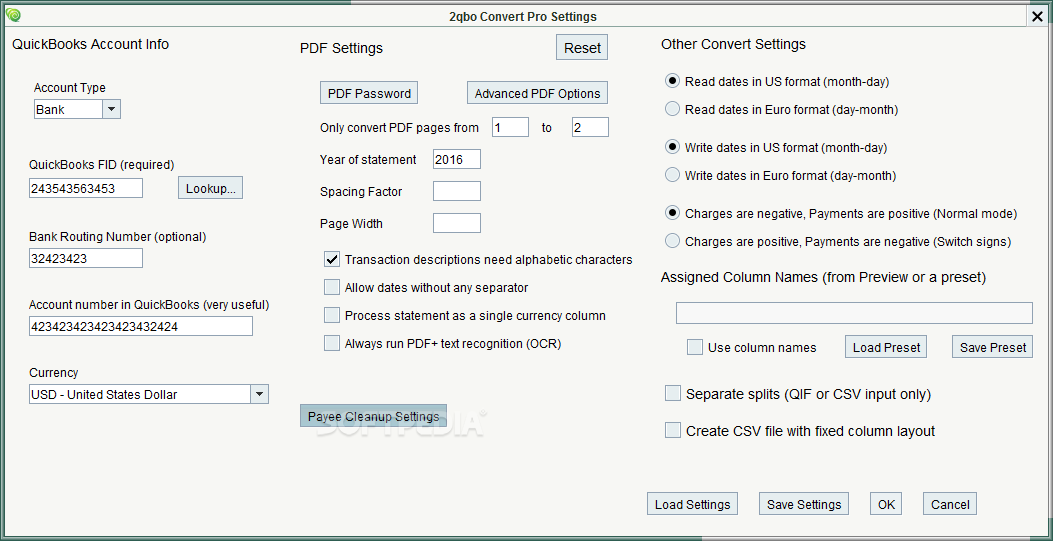Viewport: 1053px width, 541px height.
Task: Open Advanced PDF Options
Action: 537,93
